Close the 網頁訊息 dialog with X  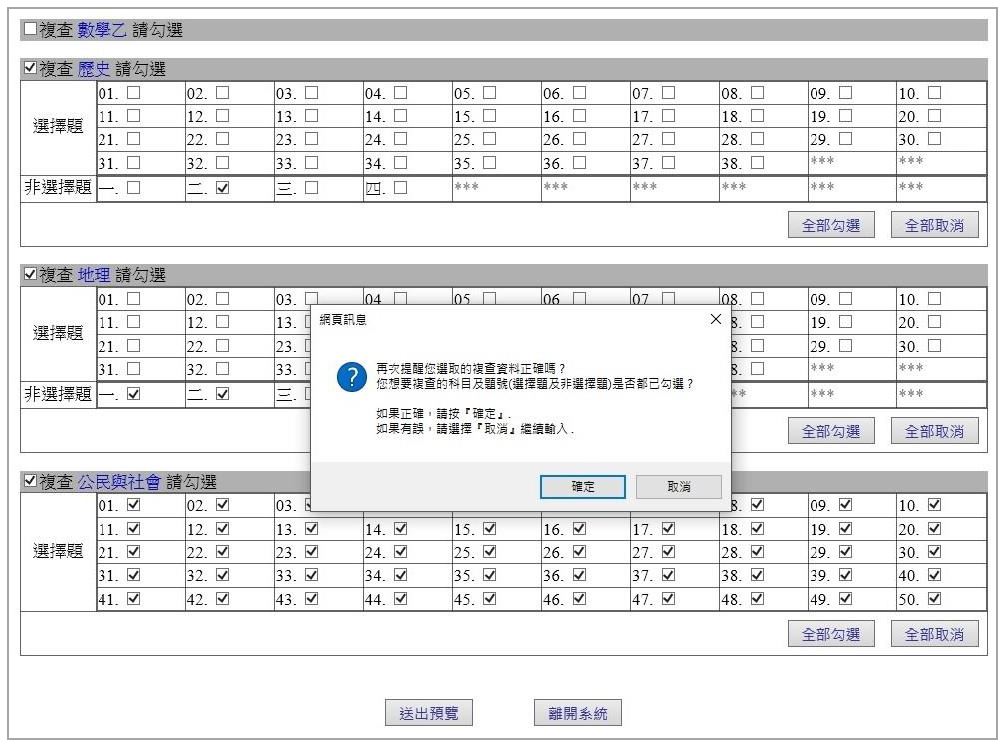pyautogui.click(x=715, y=319)
